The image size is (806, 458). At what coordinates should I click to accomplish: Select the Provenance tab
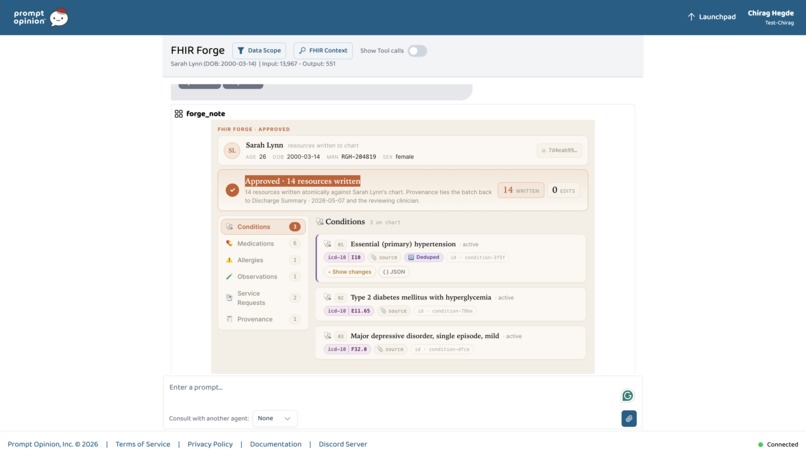263,319
